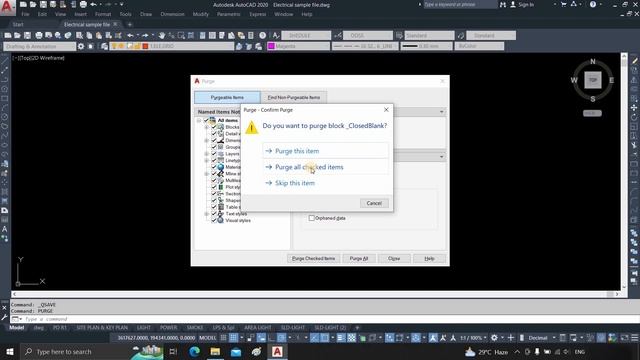Open the Express menu
The height and width of the screenshot is (360, 640).
pyautogui.click(x=258, y=14)
